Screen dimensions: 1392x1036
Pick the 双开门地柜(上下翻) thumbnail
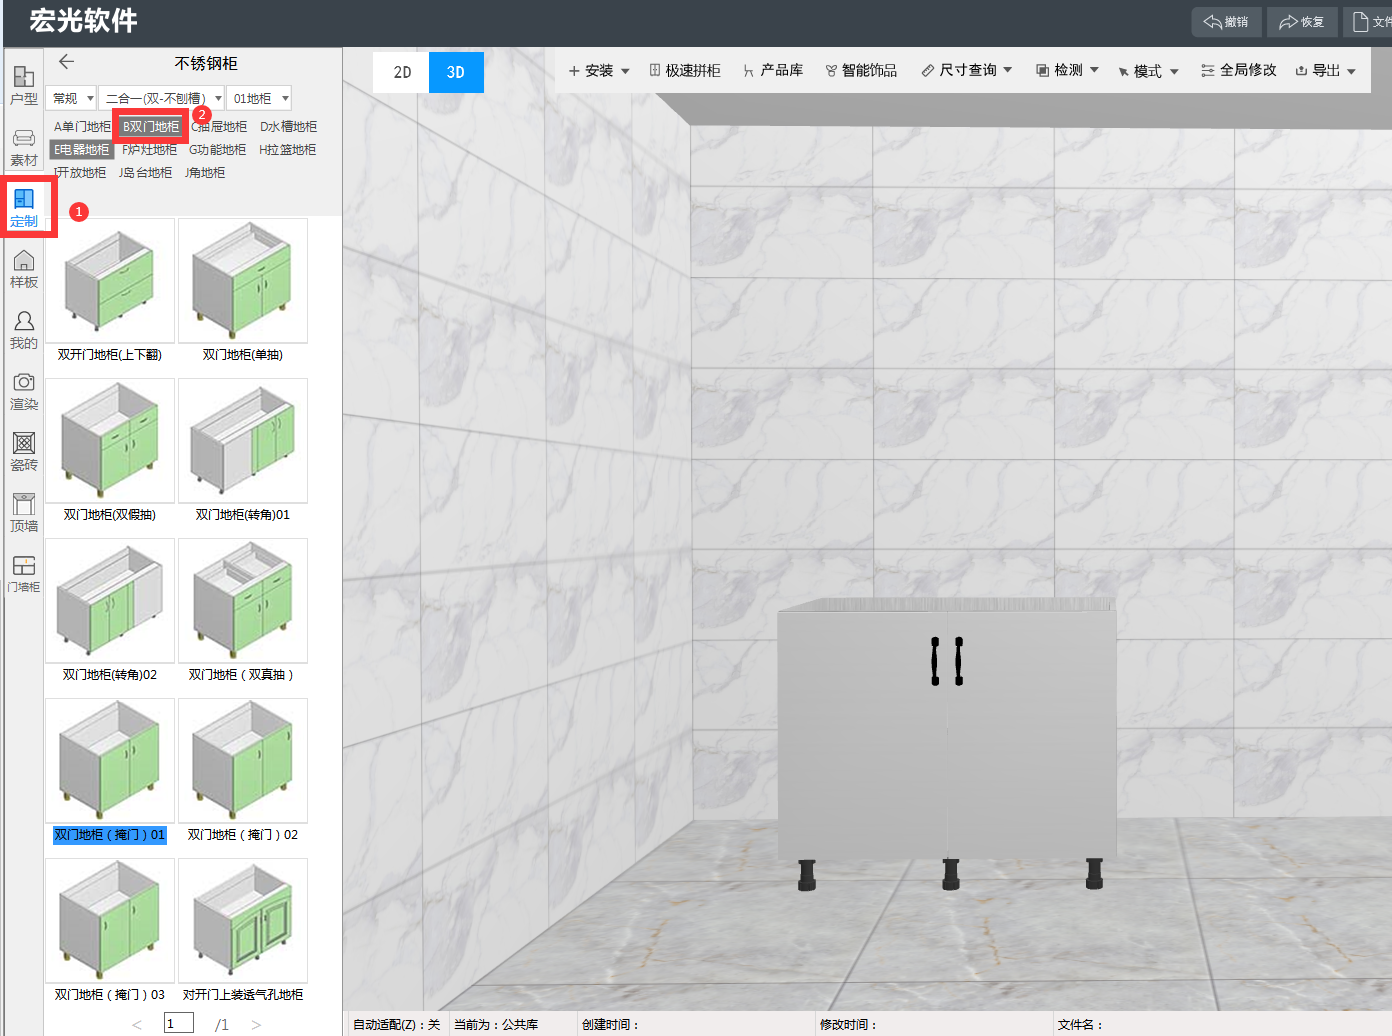pyautogui.click(x=110, y=281)
